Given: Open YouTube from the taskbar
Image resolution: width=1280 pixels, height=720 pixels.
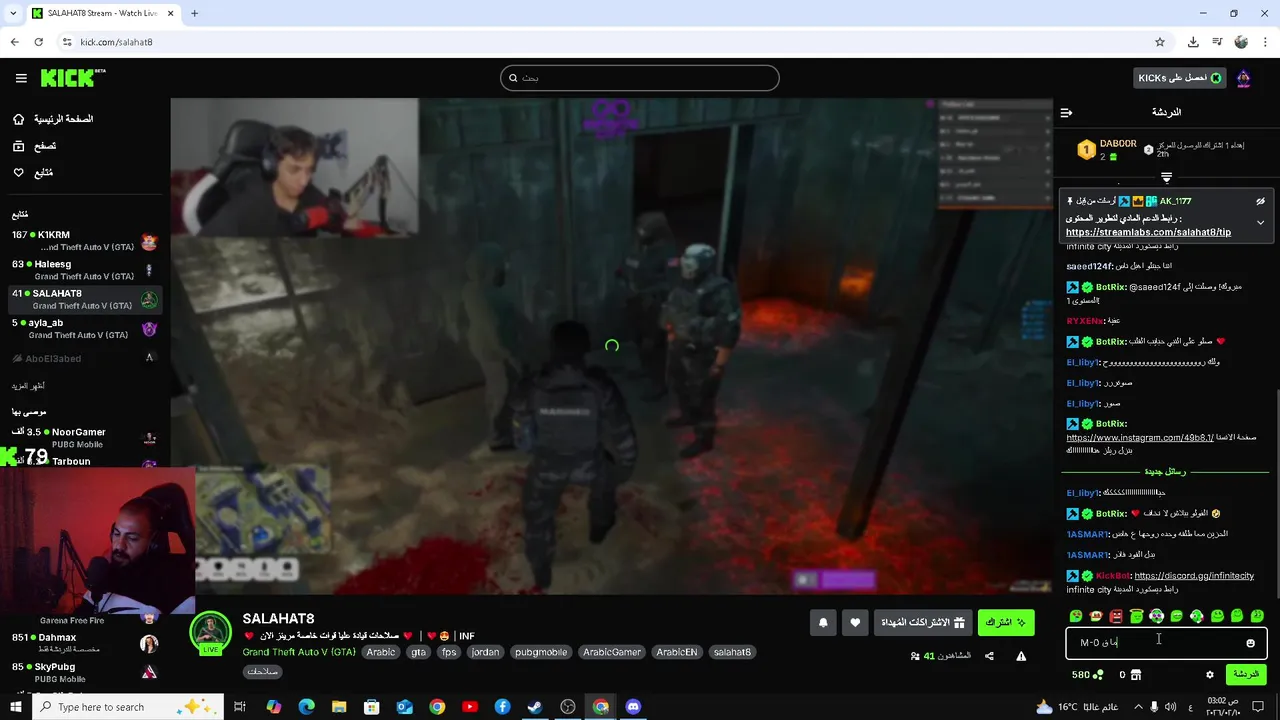Looking at the screenshot, I should tap(470, 707).
